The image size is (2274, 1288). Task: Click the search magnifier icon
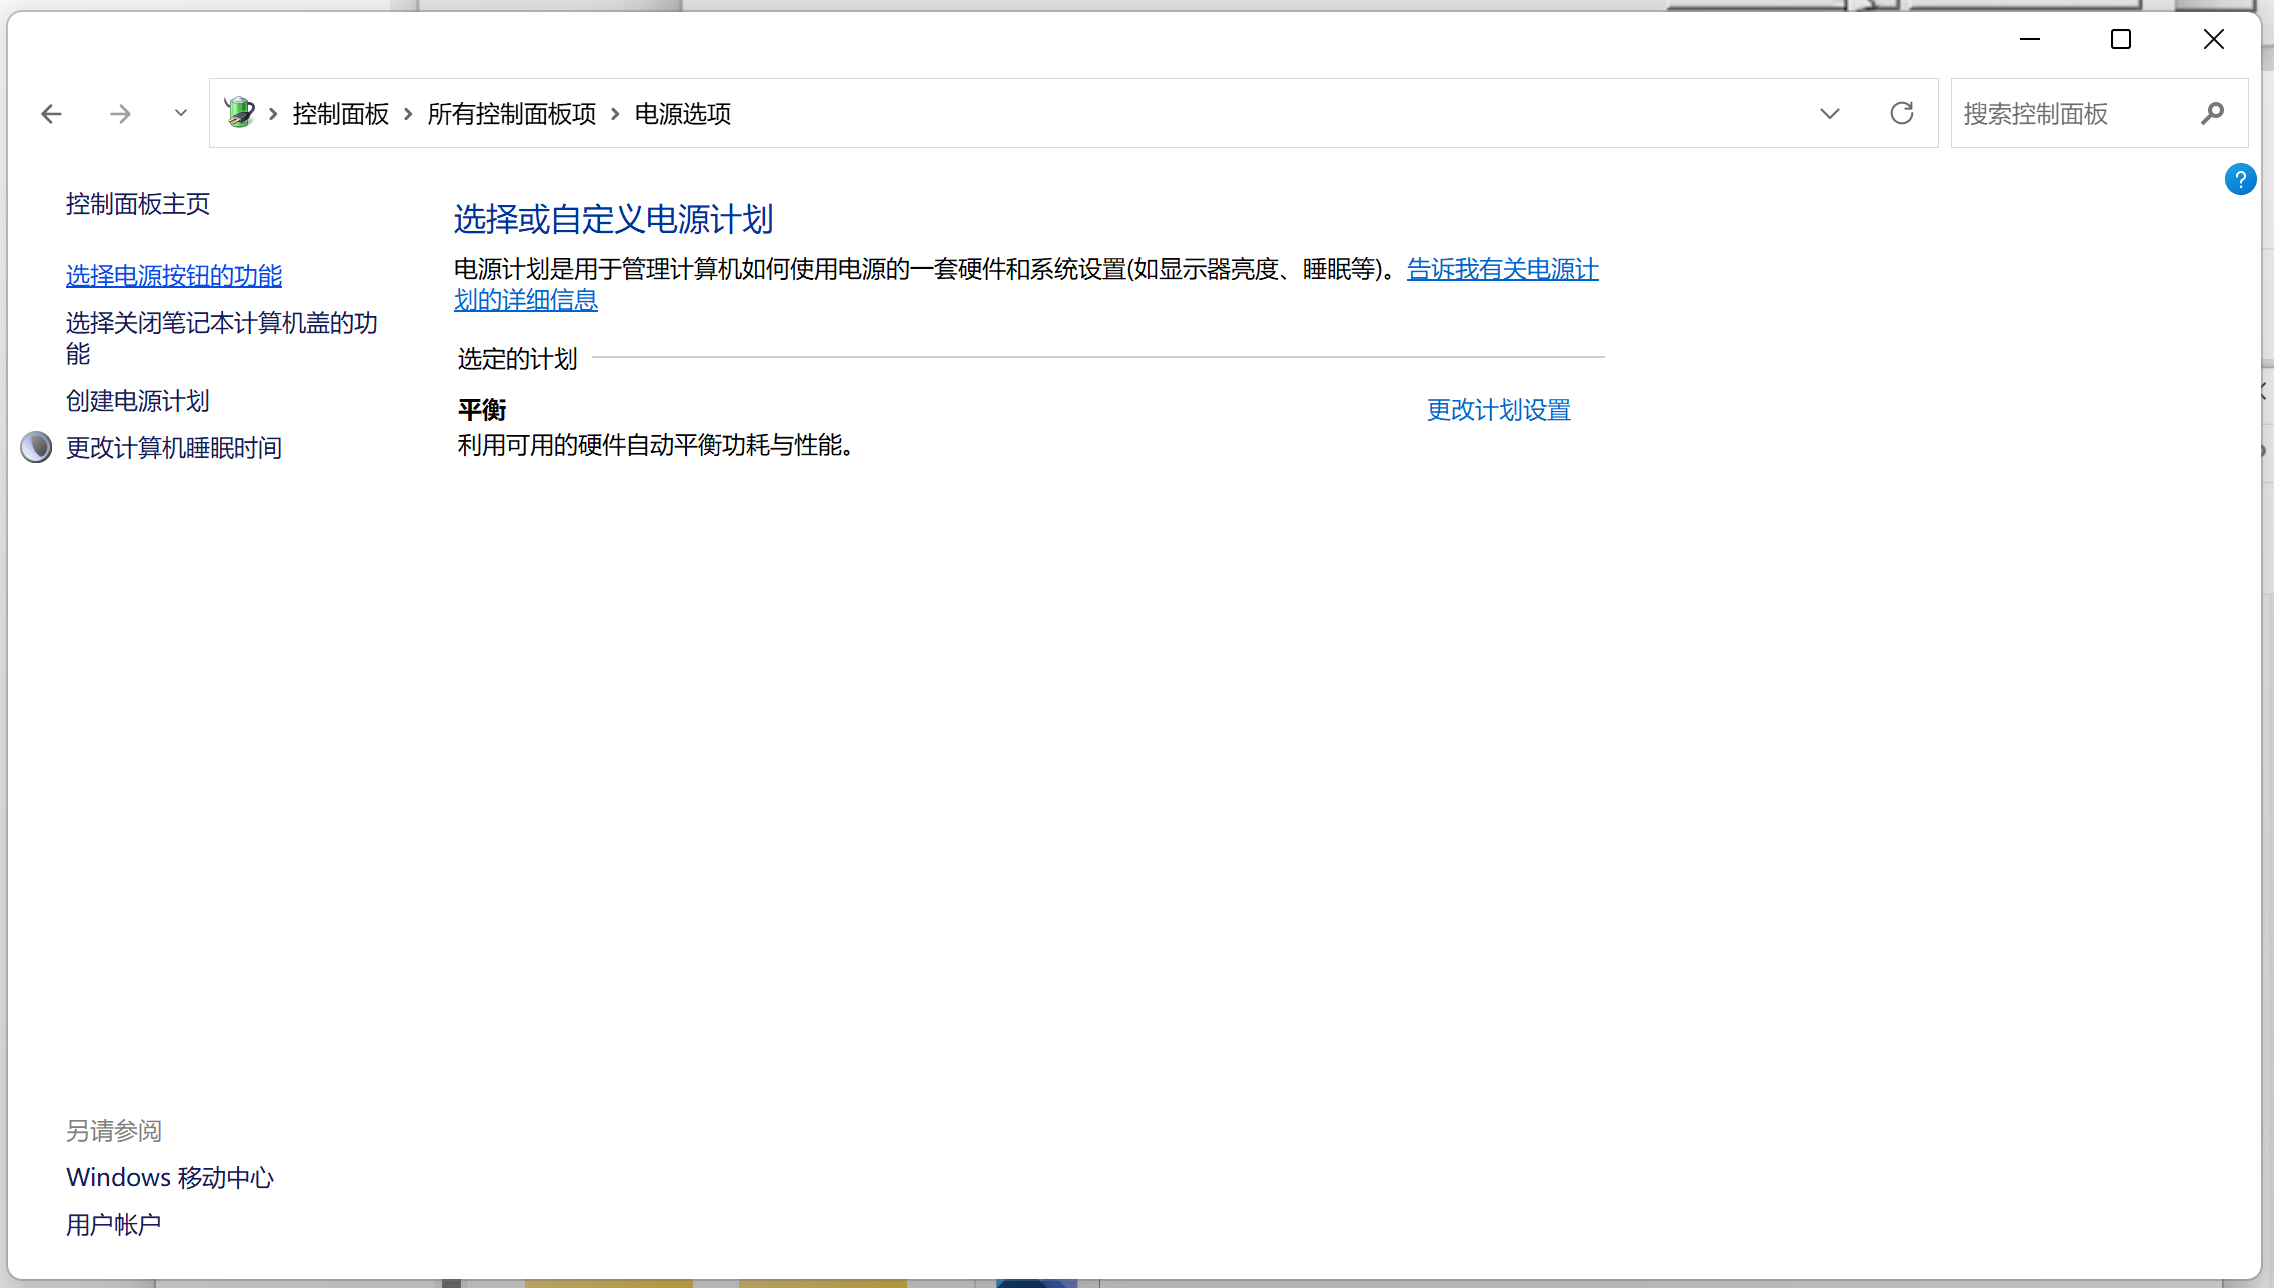[2212, 113]
